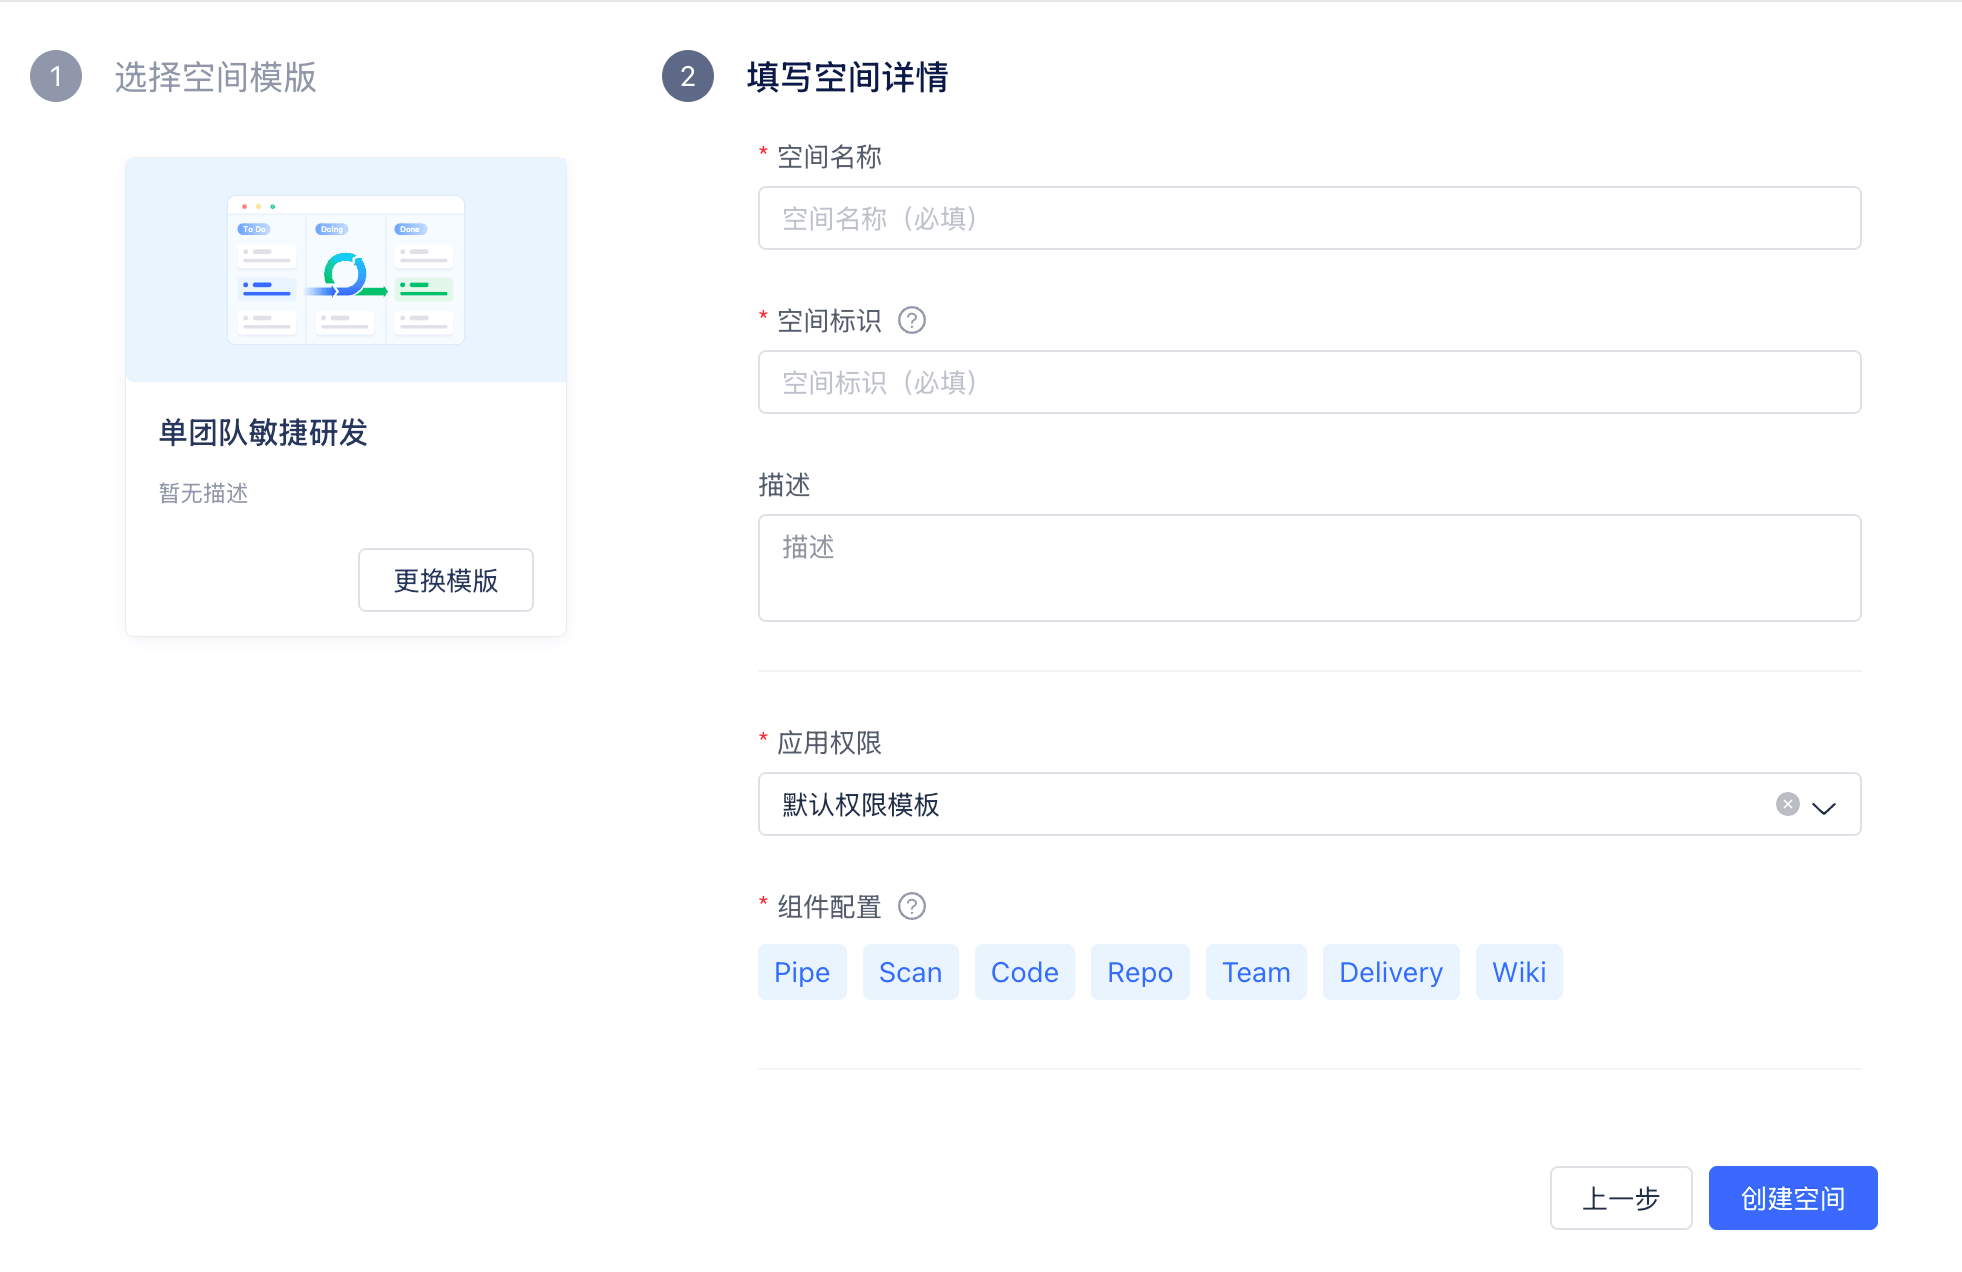Toggle the Wiki component tag
Viewport: 1962px width, 1272px height.
click(1518, 972)
